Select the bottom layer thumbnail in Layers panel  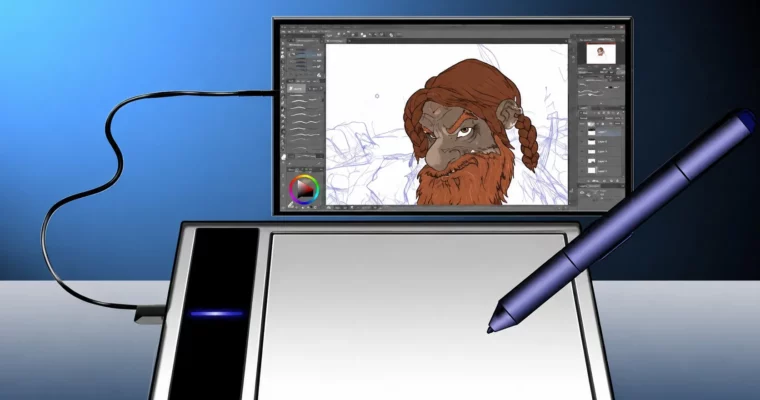coord(591,170)
